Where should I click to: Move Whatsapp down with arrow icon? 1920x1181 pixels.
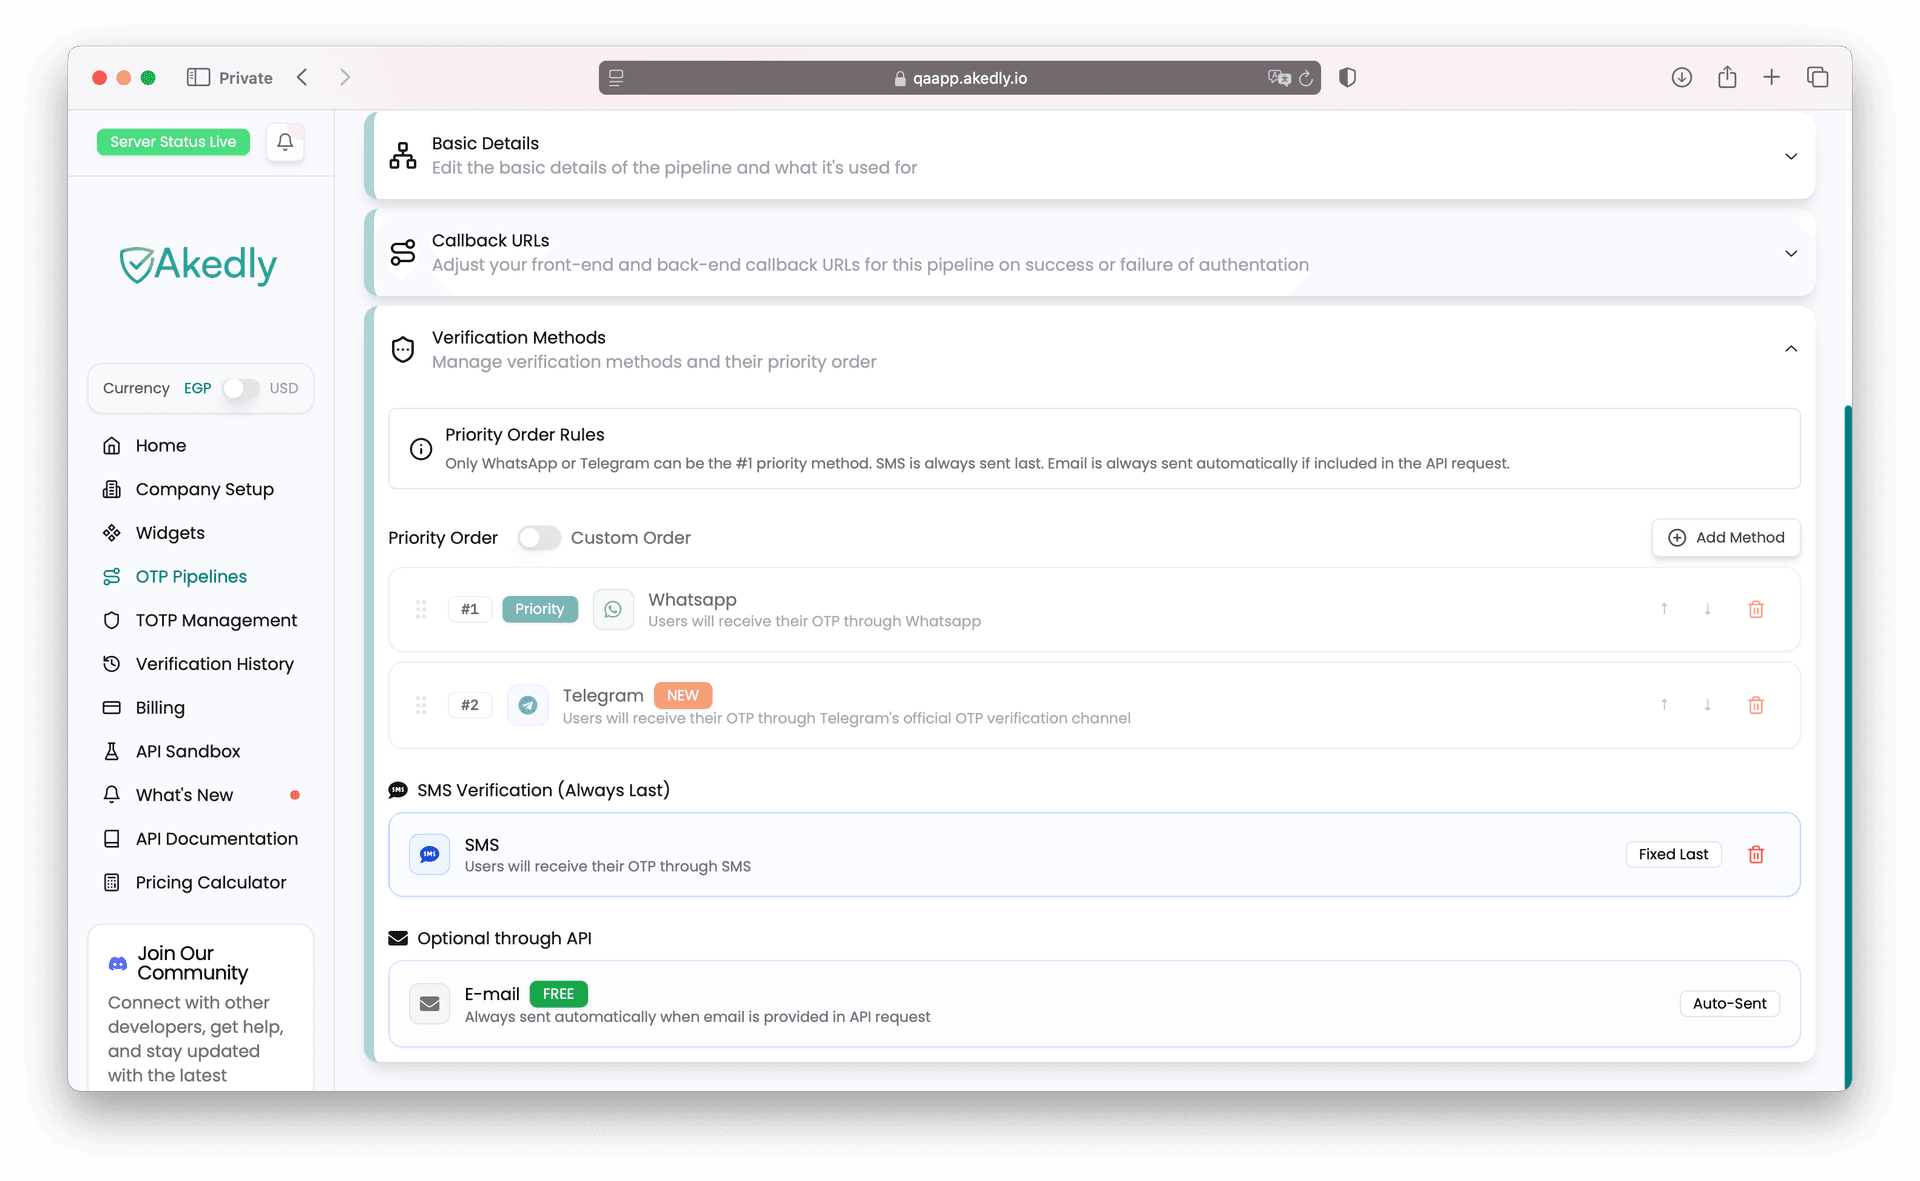[x=1707, y=609]
